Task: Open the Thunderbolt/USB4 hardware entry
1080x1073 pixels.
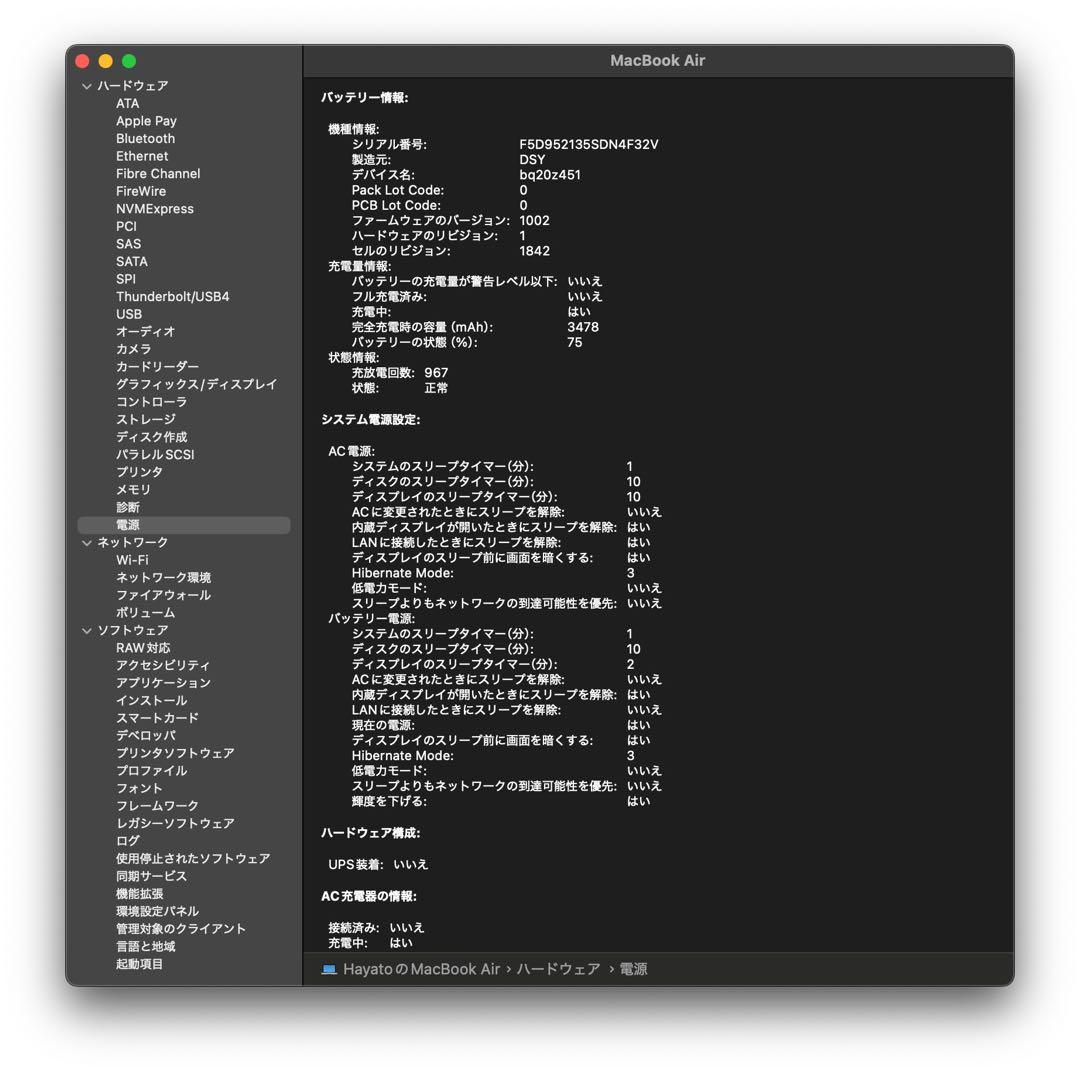Action: coord(172,297)
